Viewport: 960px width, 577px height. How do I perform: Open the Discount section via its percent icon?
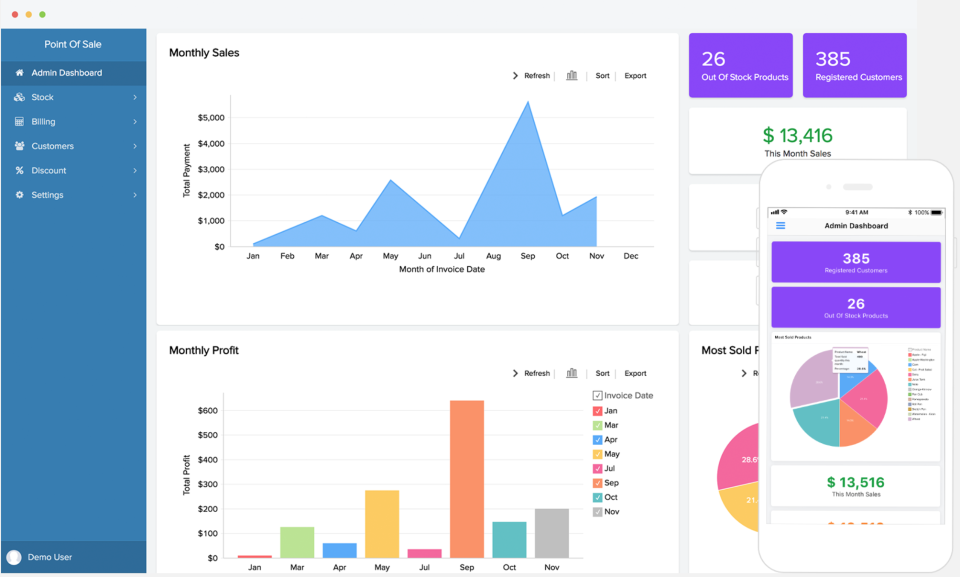click(20, 170)
